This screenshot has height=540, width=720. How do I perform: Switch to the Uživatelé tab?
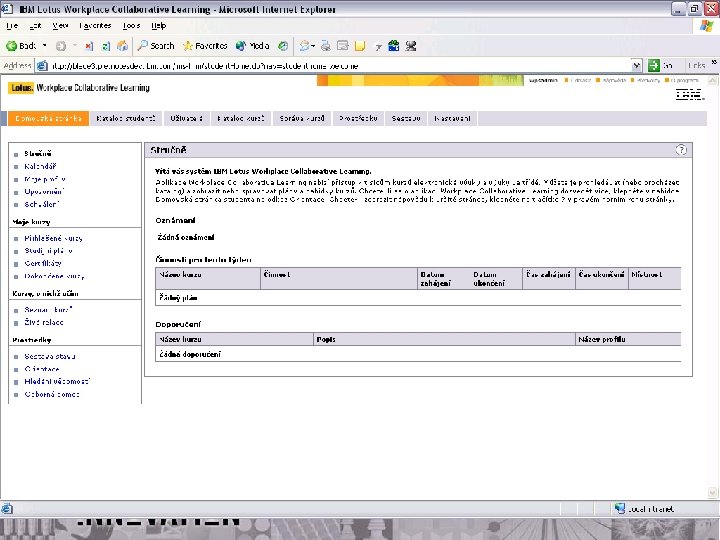[186, 118]
